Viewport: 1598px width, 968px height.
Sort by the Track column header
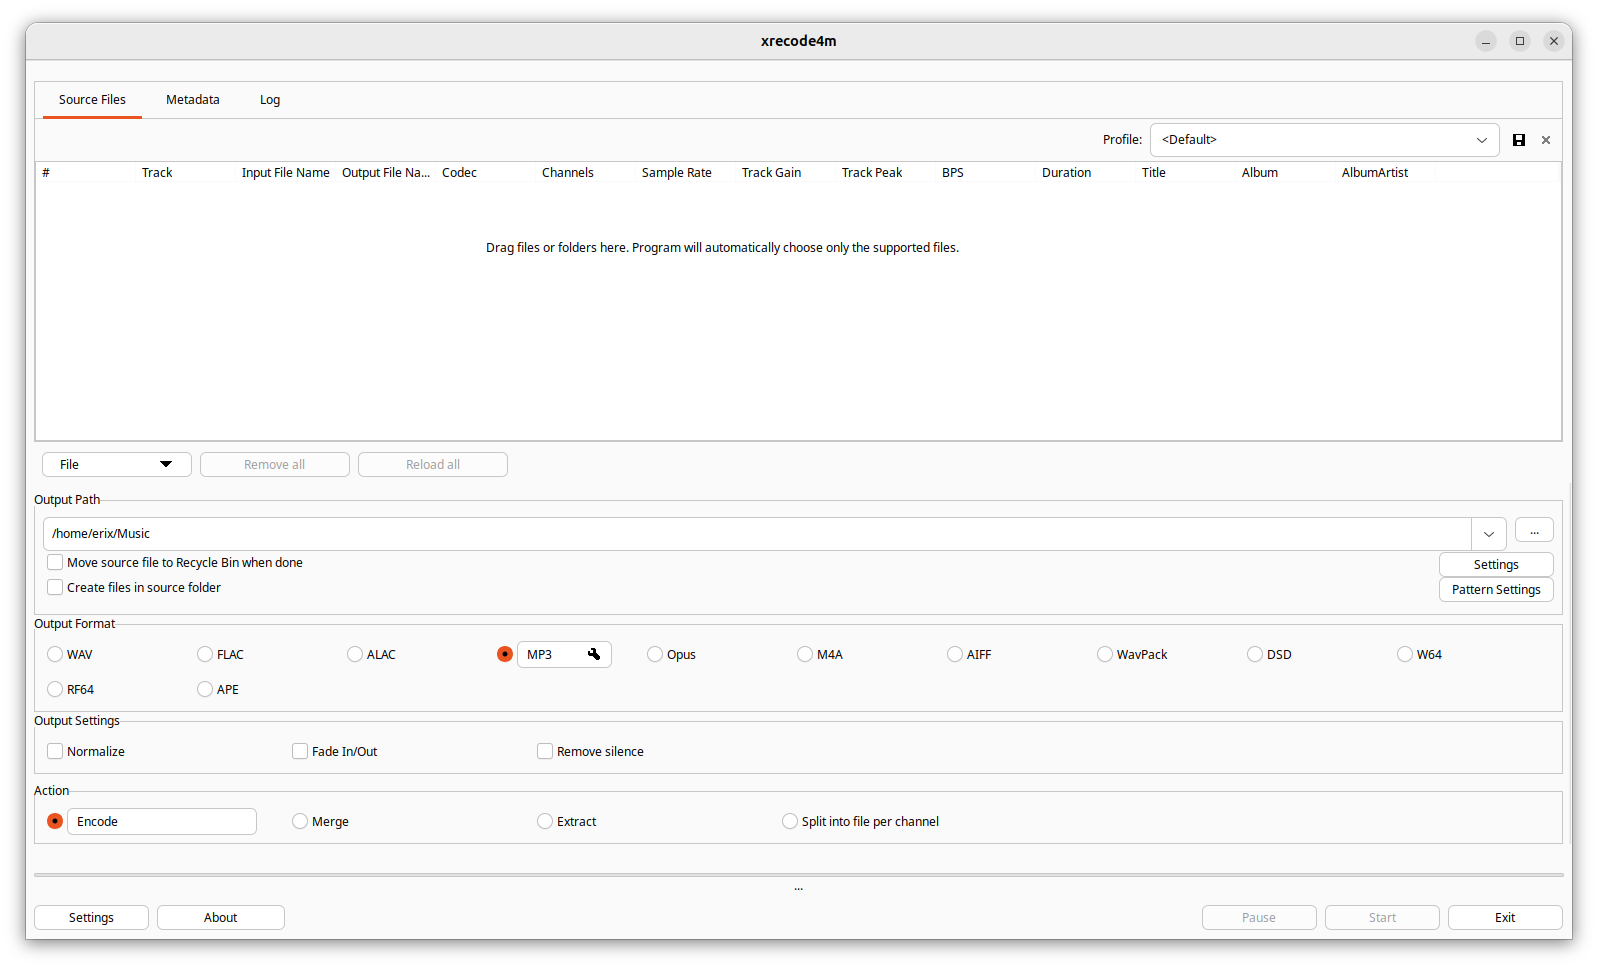pos(185,173)
